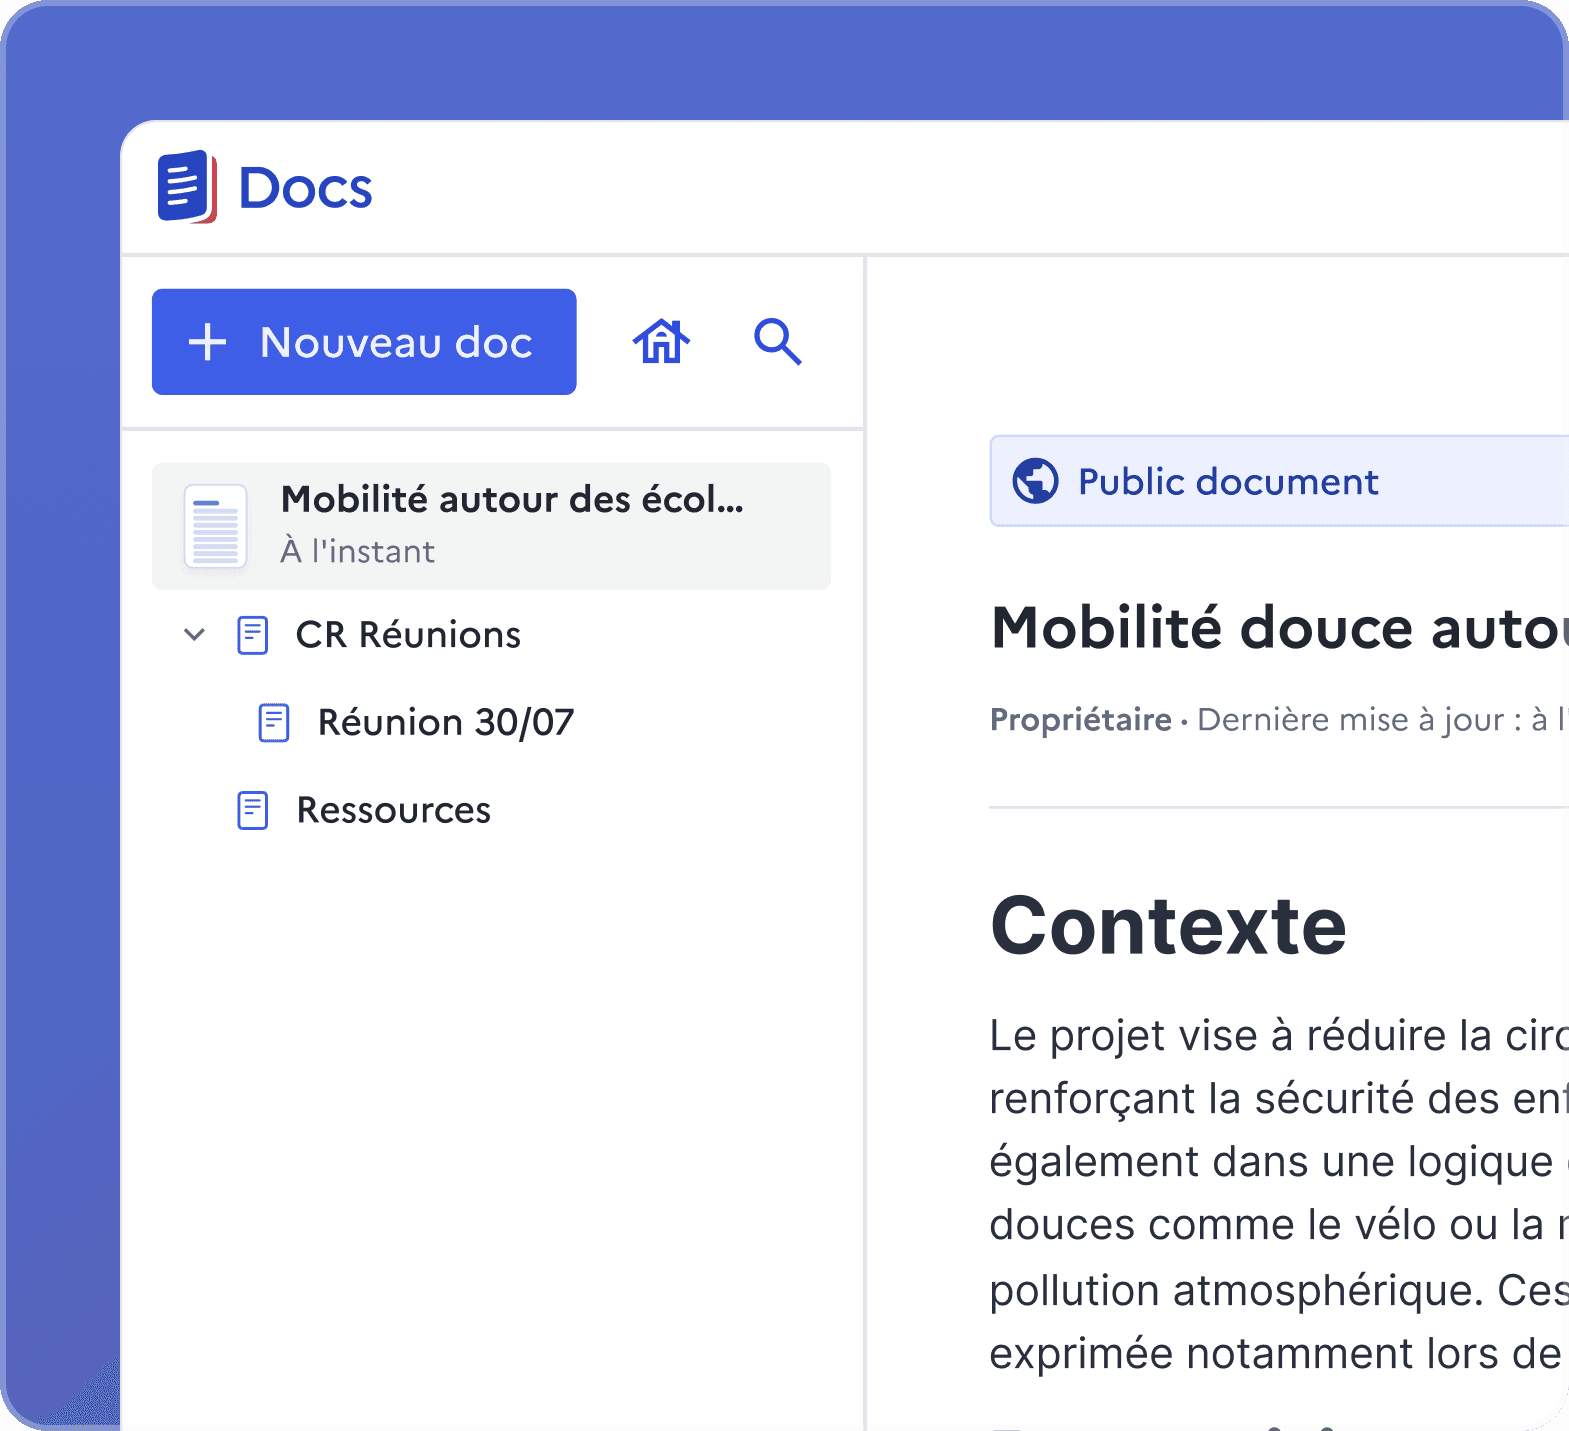Click the globe icon in the public banner

point(1035,481)
